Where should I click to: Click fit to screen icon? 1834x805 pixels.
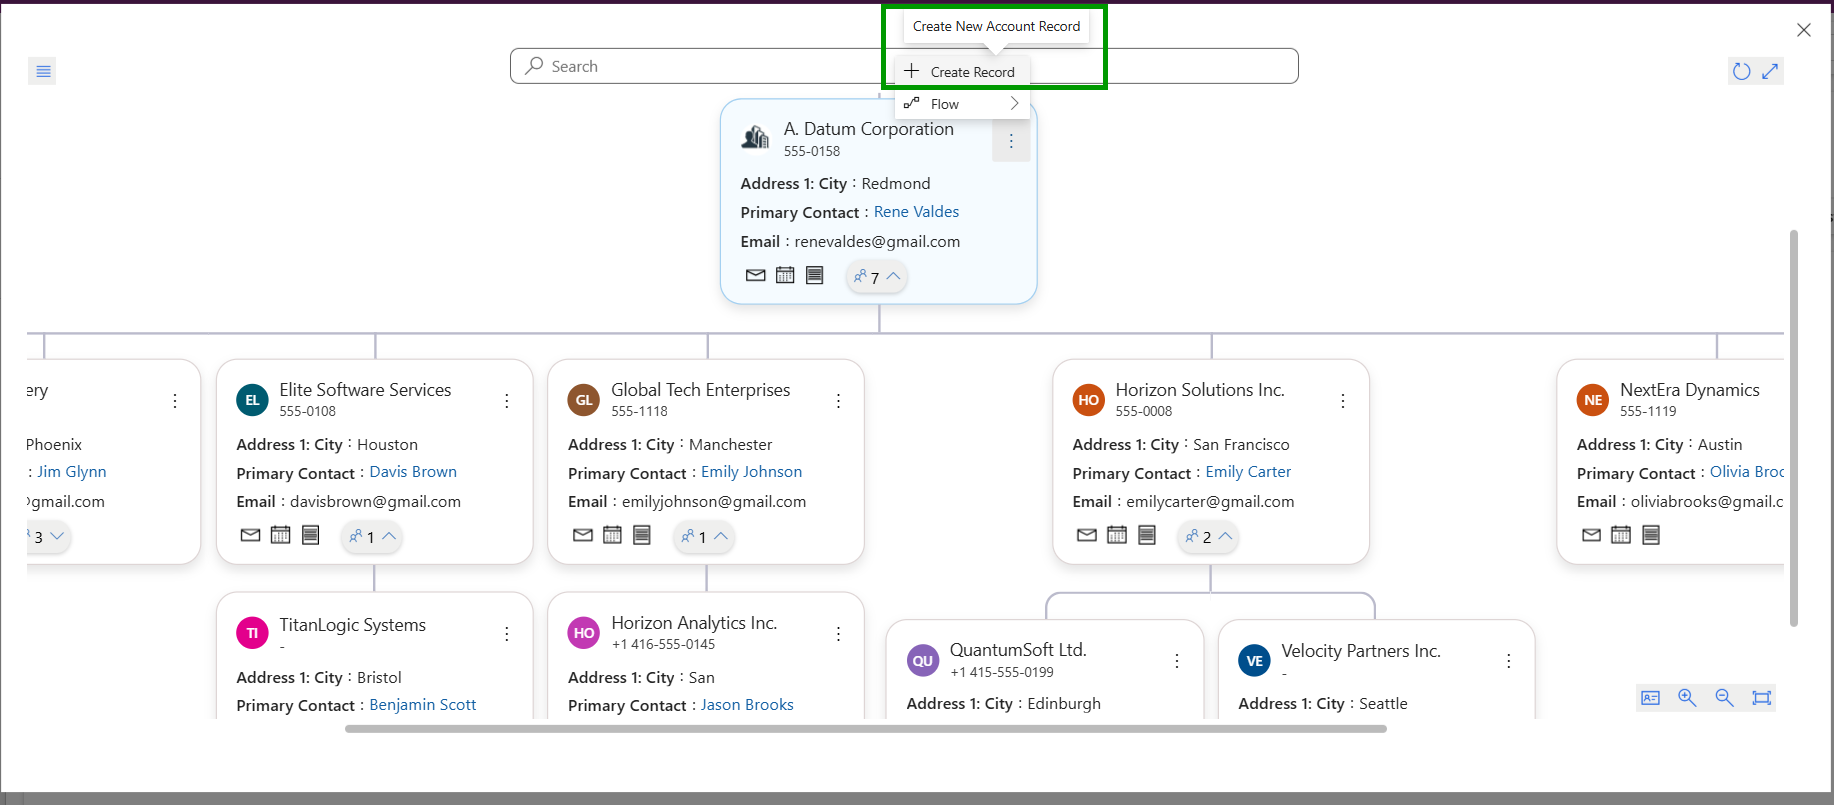1762,698
